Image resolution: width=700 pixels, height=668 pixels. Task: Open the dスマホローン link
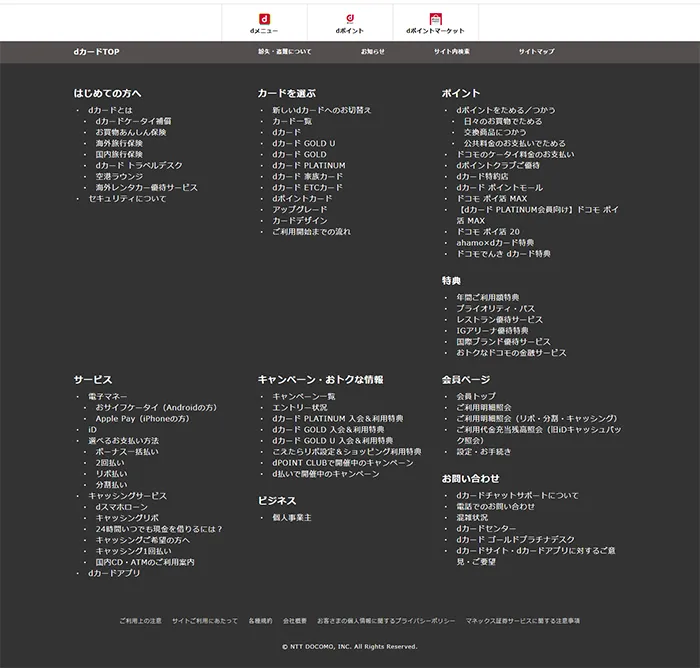click(121, 507)
